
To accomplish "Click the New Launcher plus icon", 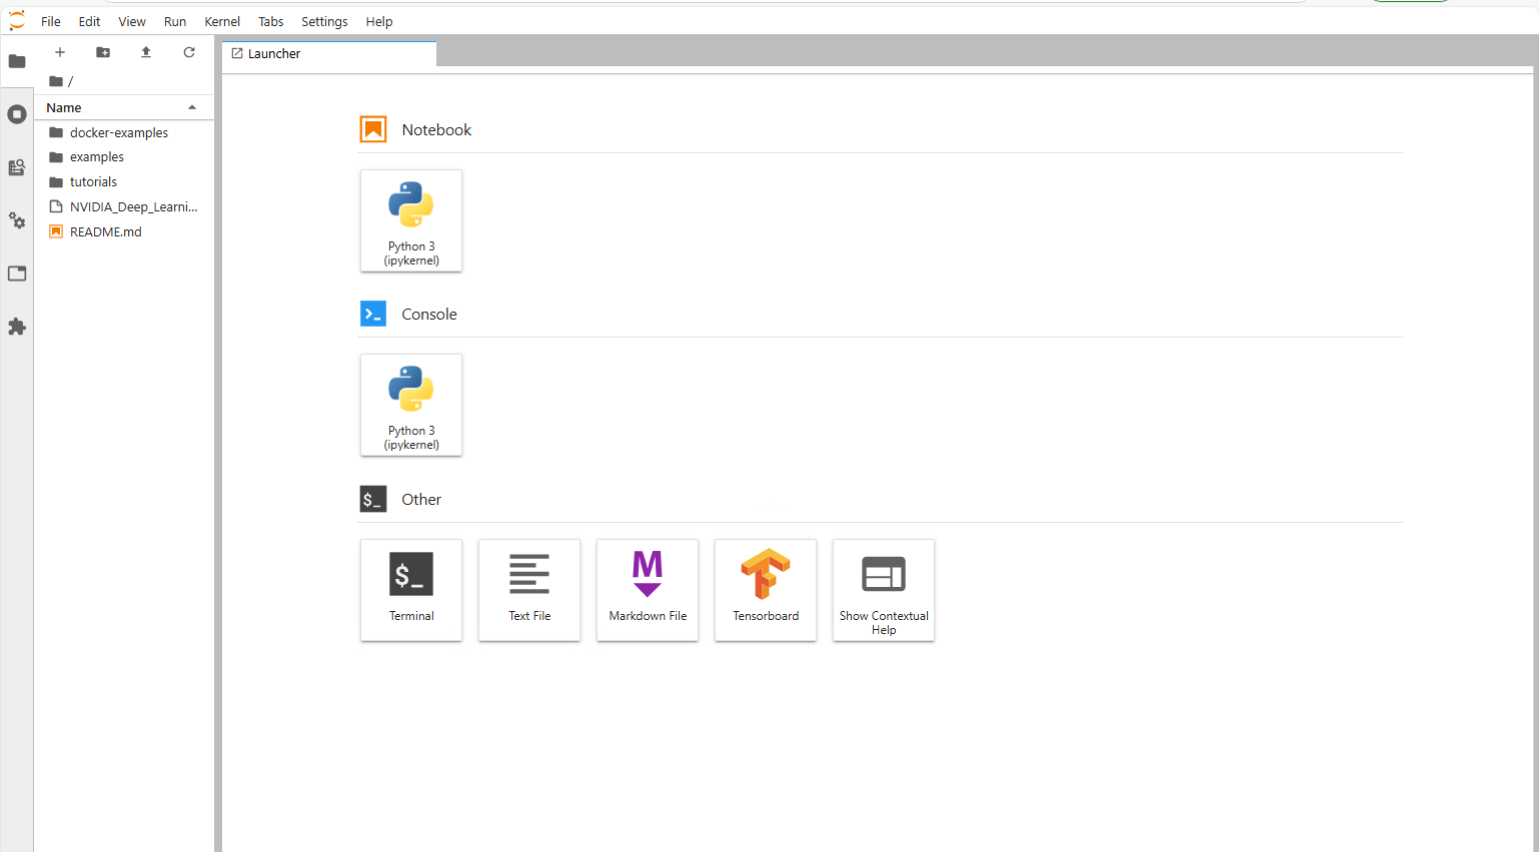I will 60,52.
